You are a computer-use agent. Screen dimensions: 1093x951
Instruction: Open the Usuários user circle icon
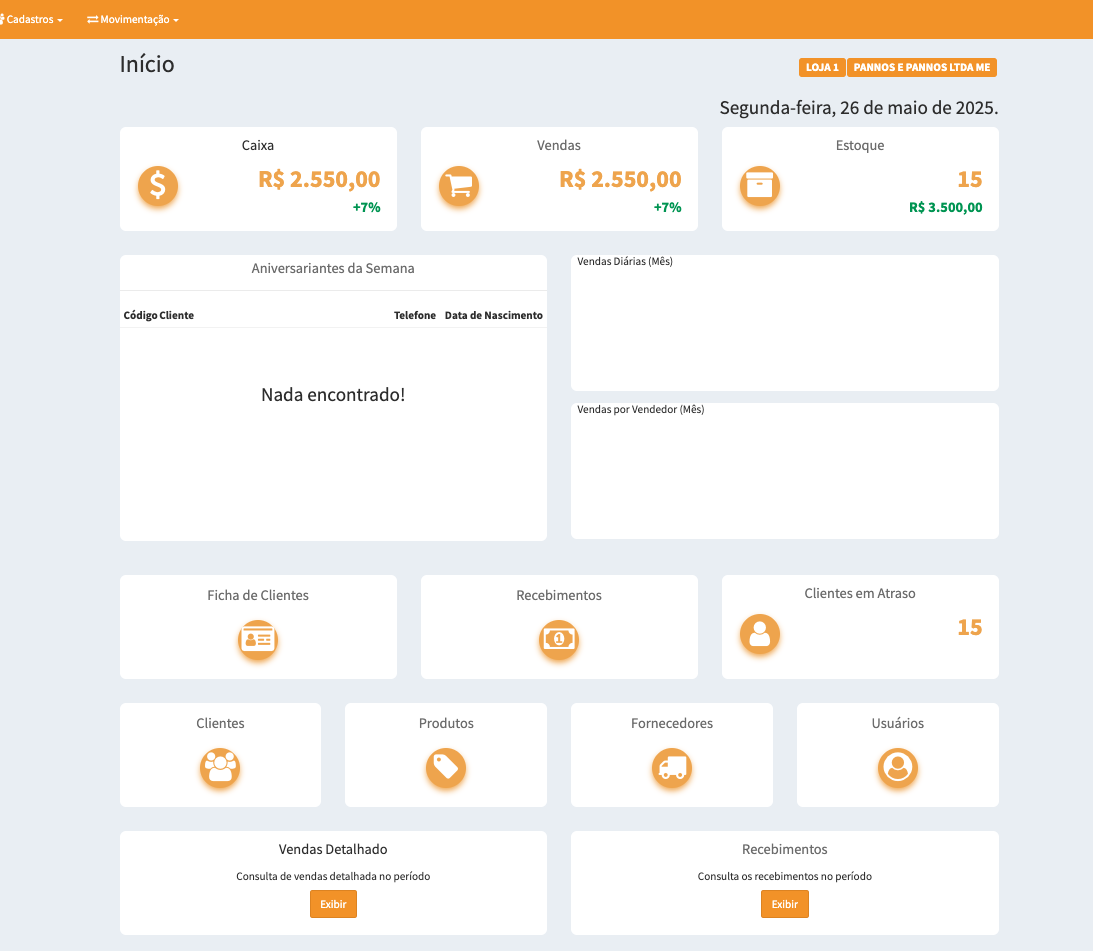point(898,768)
